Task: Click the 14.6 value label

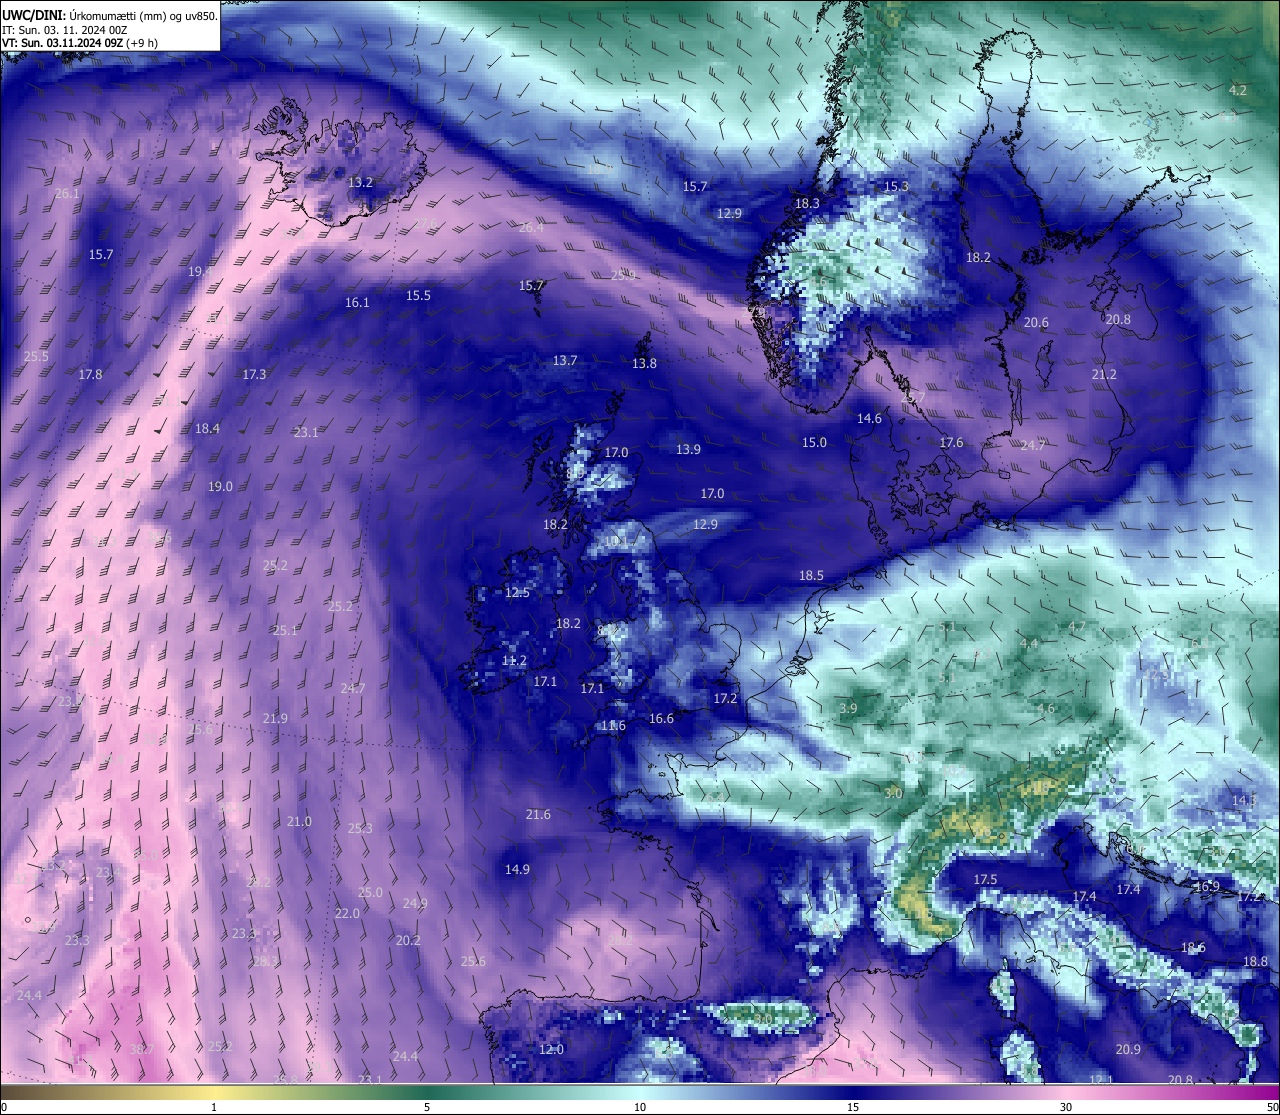Action: (869, 418)
